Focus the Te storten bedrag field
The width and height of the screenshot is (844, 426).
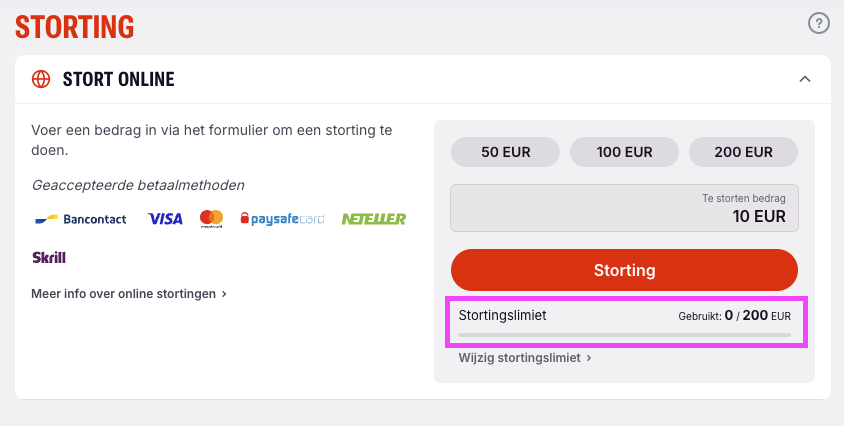[x=624, y=208]
